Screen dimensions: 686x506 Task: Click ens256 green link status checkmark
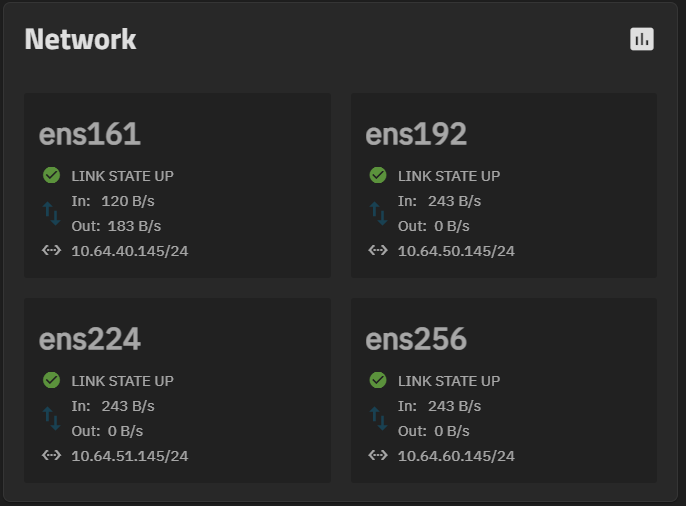point(378,380)
